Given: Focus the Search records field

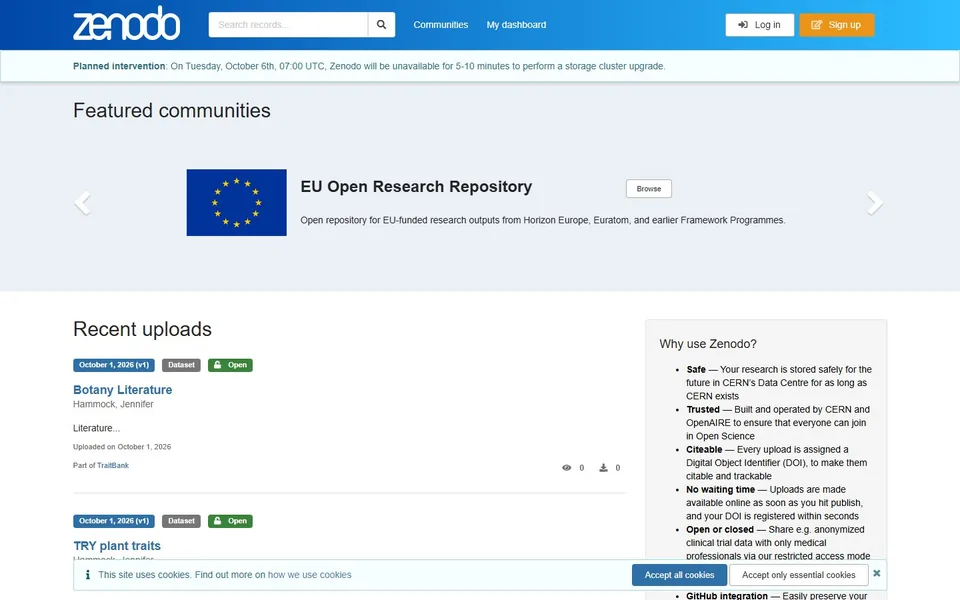Looking at the screenshot, I should pyautogui.click(x=288, y=24).
